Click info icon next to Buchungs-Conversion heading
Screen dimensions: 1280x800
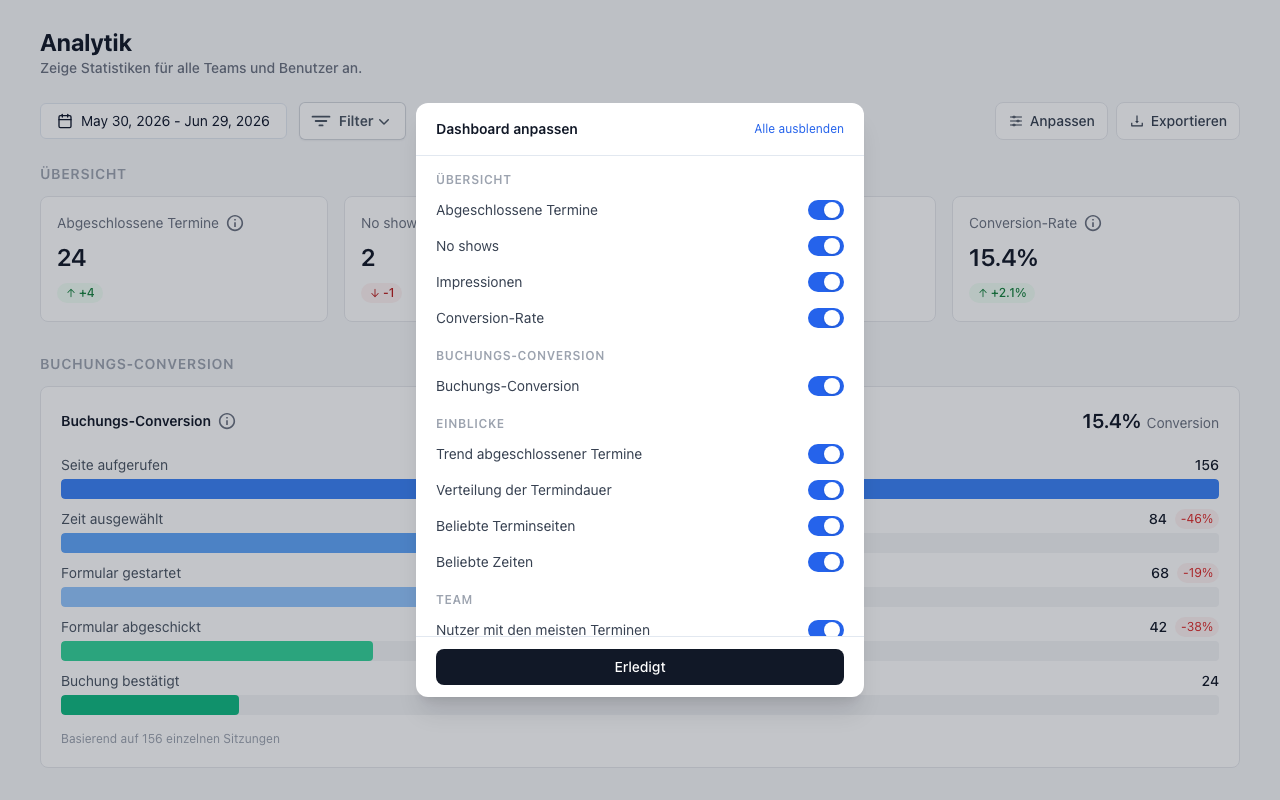click(227, 421)
